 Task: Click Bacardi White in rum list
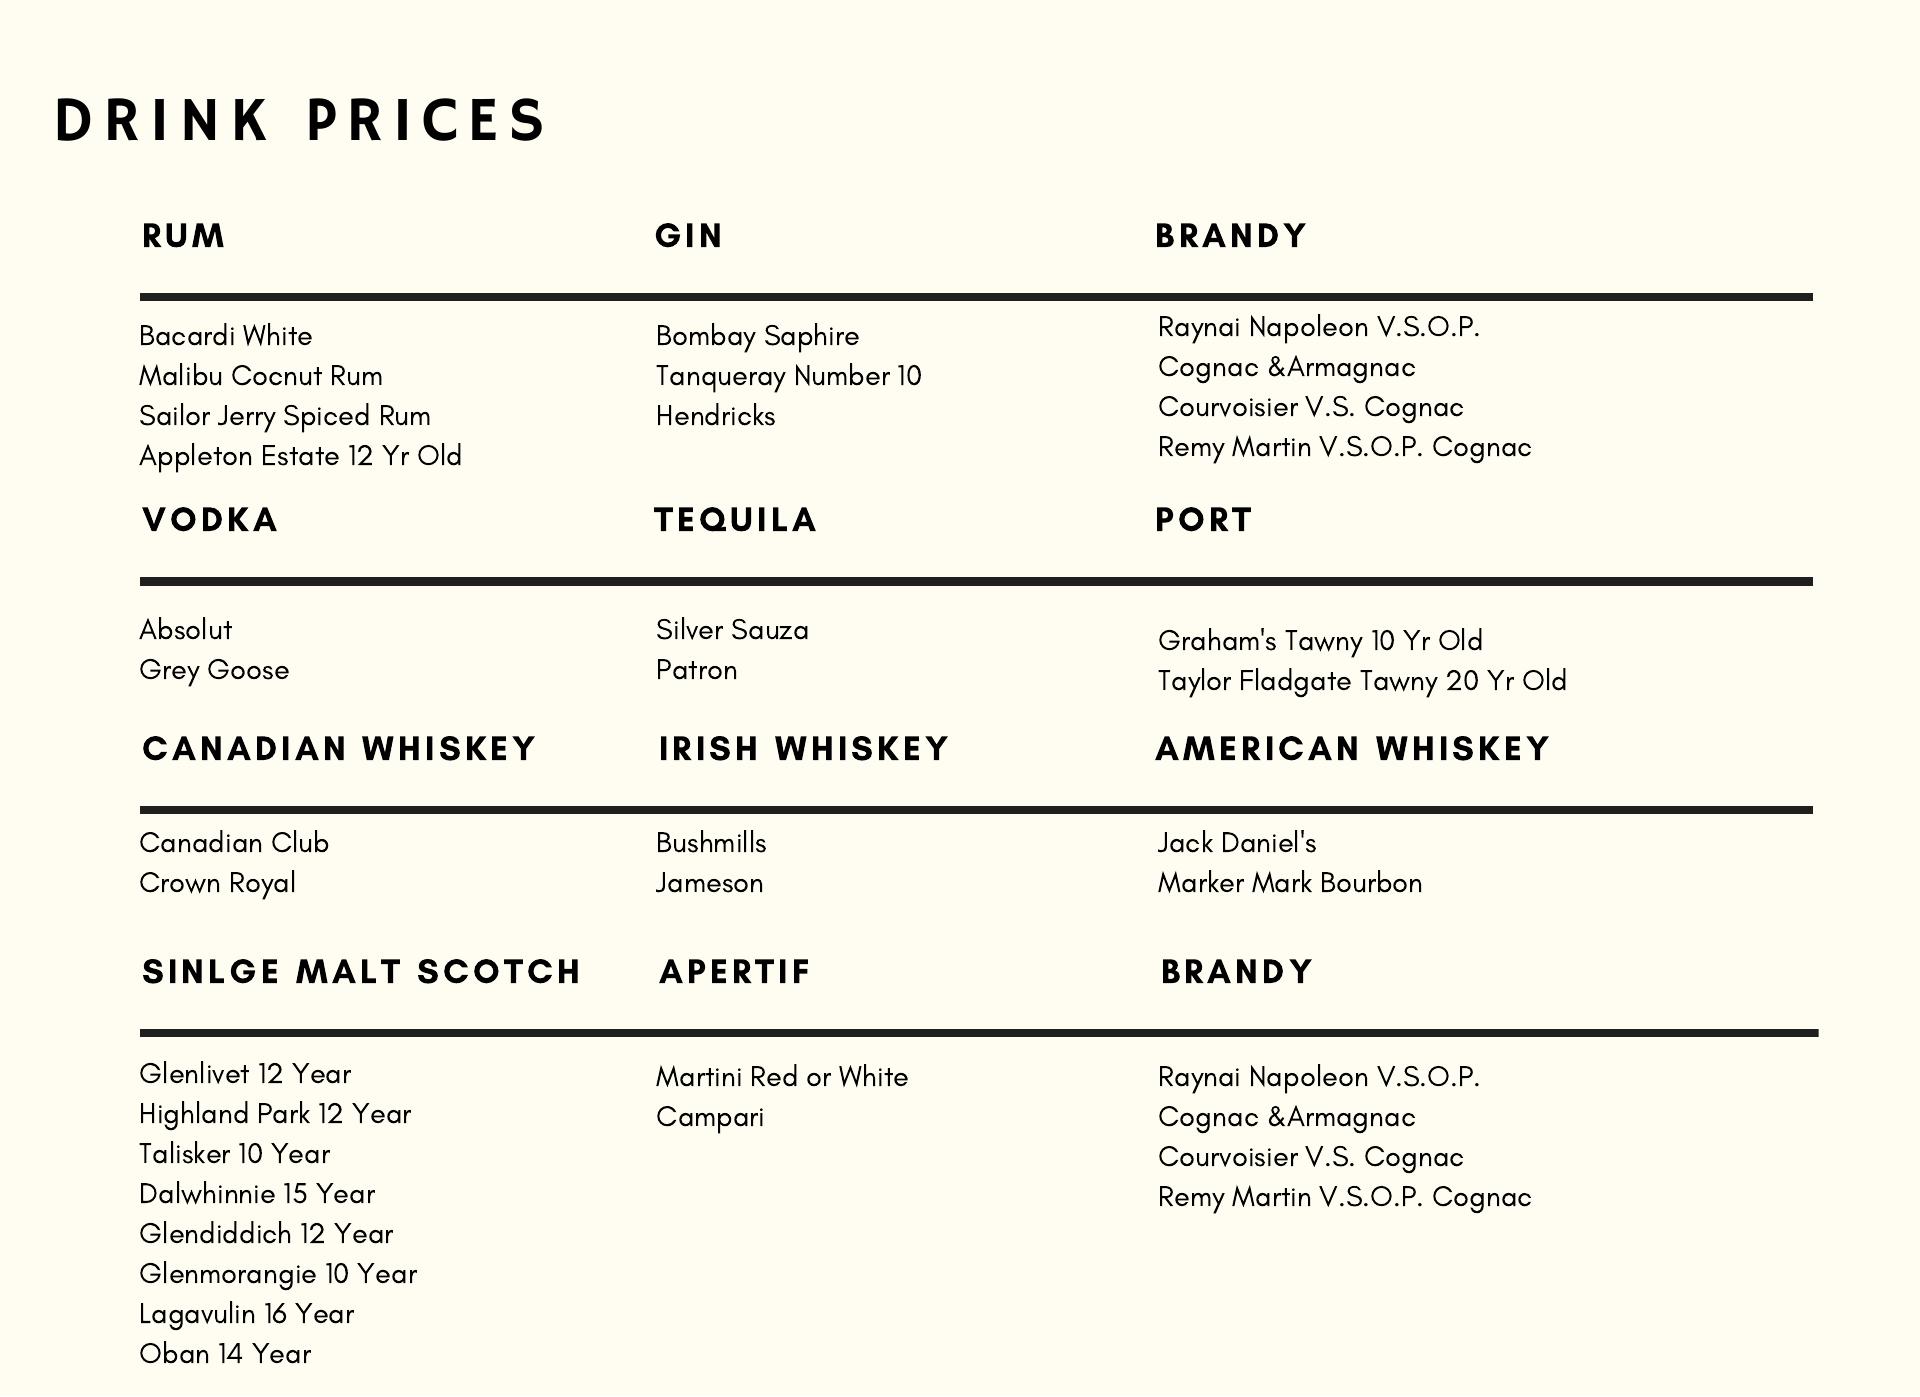point(226,336)
